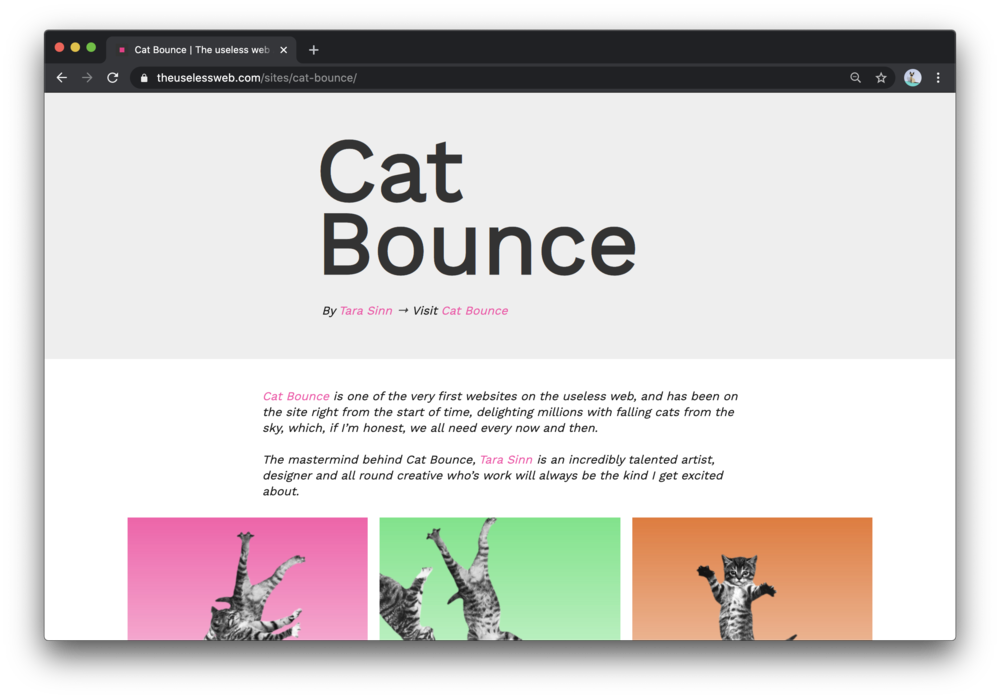1000x699 pixels.
Task: Click the yellow minimize window button
Action: click(75, 47)
